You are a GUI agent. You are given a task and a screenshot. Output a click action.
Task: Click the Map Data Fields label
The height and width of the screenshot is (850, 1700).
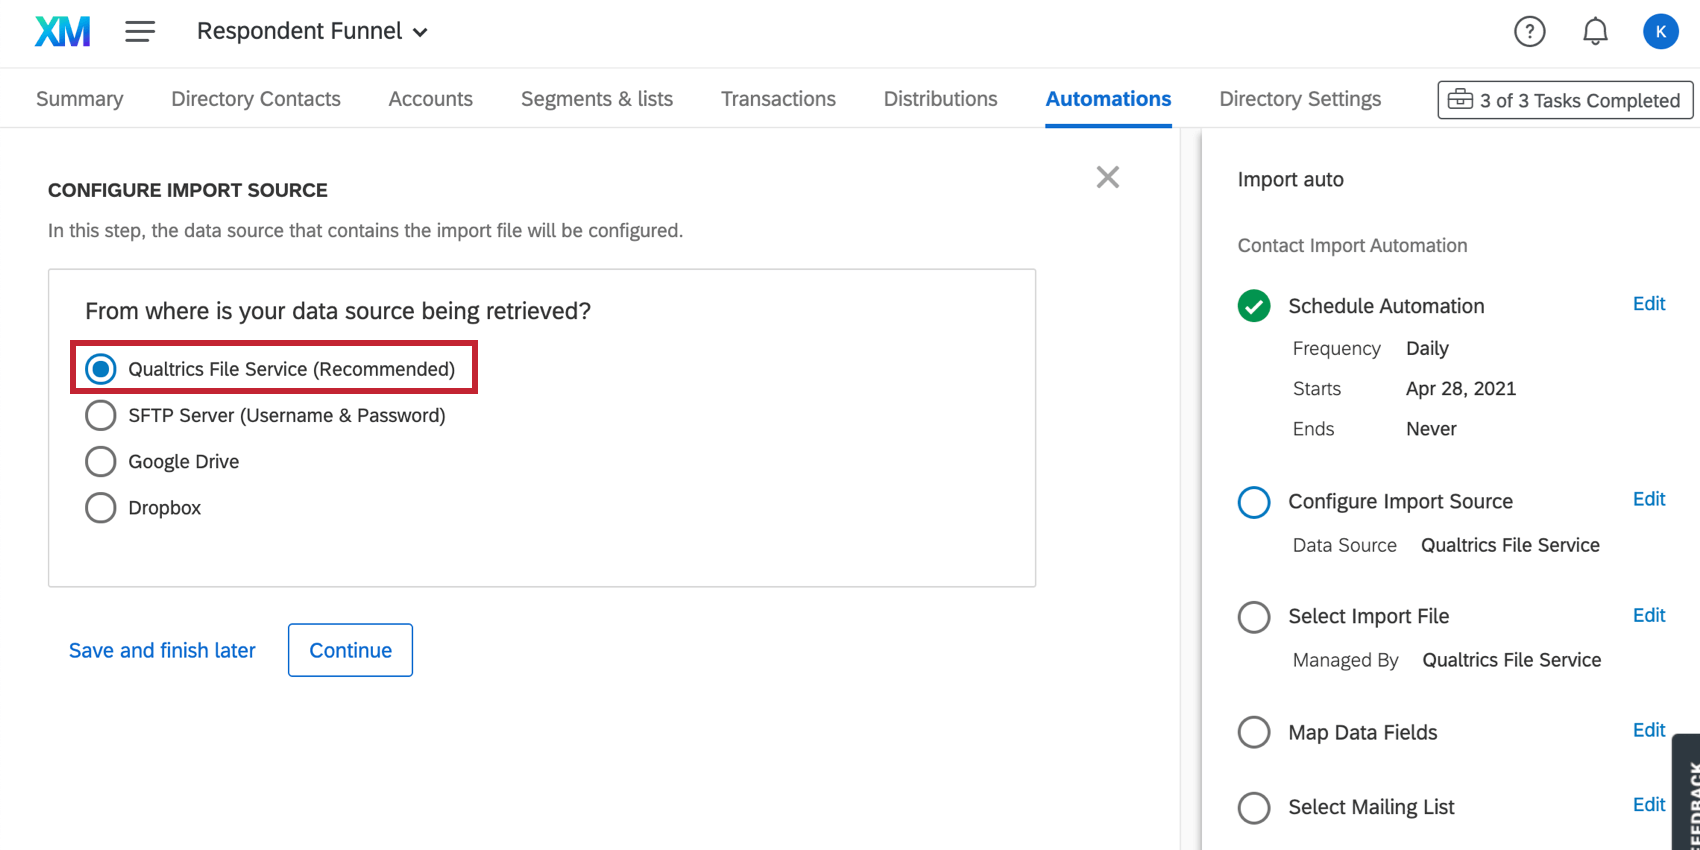pyautogui.click(x=1362, y=732)
